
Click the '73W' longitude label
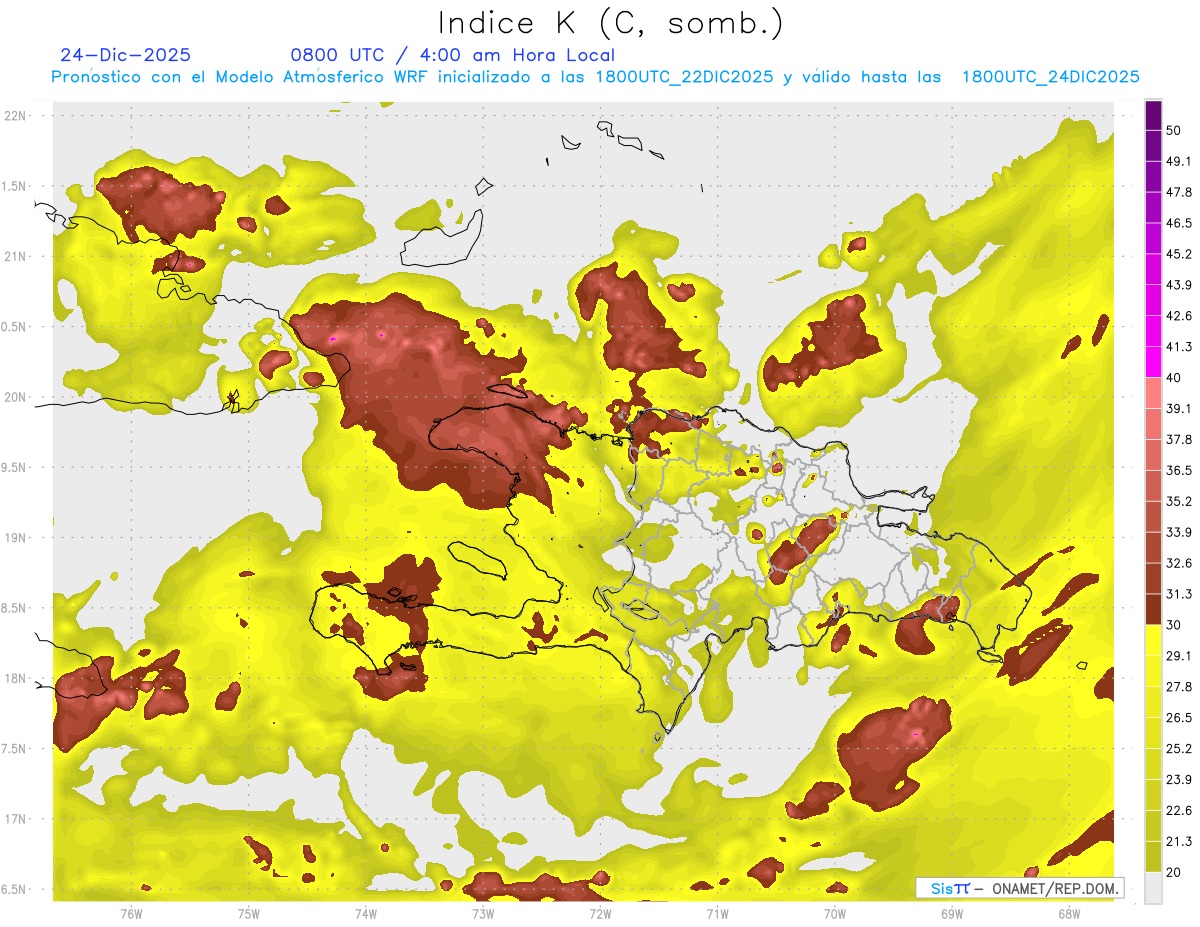483,914
